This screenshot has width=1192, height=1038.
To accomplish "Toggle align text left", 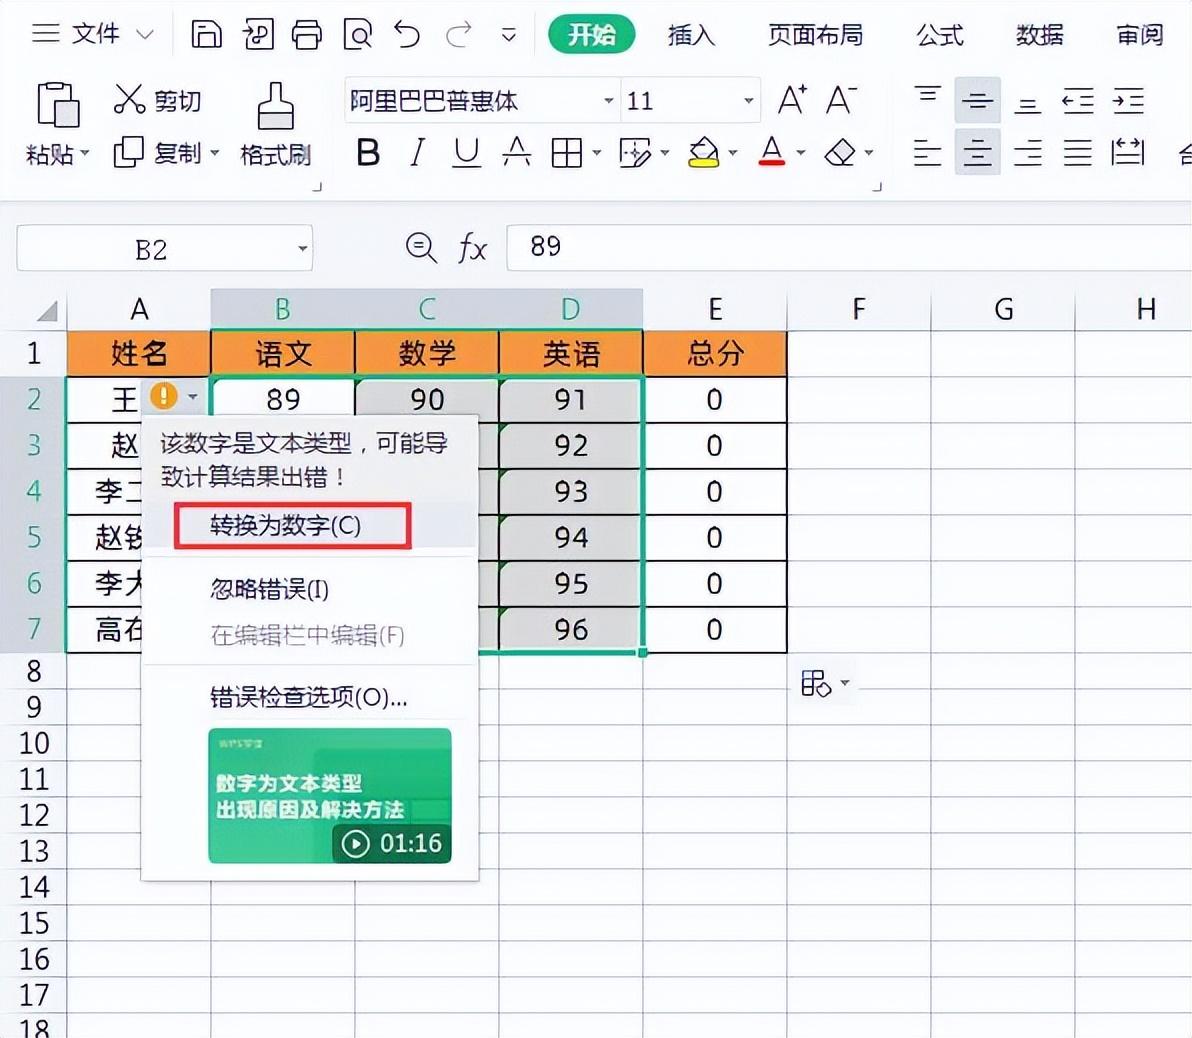I will tap(927, 153).
